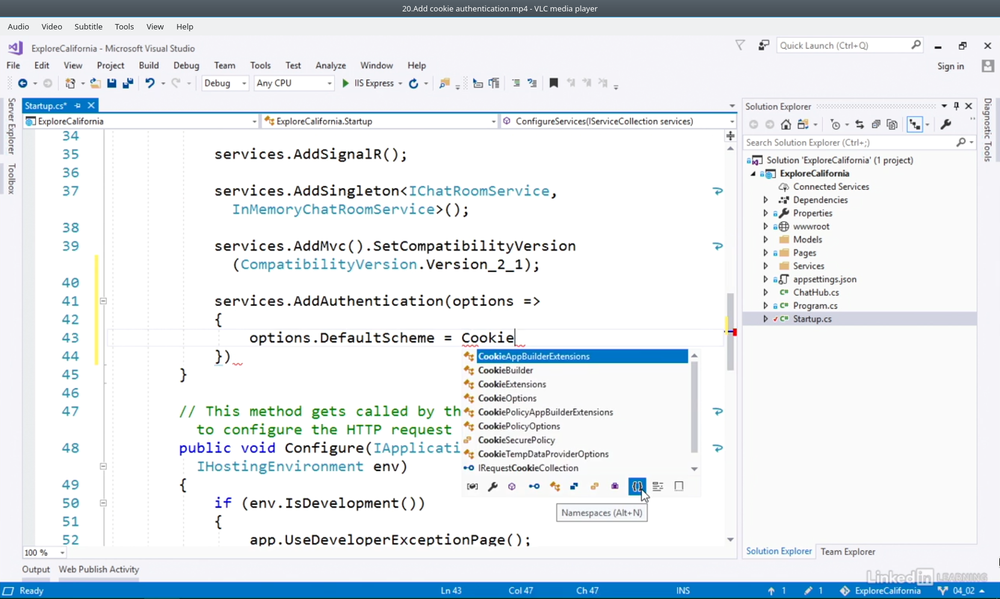The width and height of the screenshot is (1000, 599).
Task: Open the ConfigureServices member dropdown
Action: click(x=619, y=121)
